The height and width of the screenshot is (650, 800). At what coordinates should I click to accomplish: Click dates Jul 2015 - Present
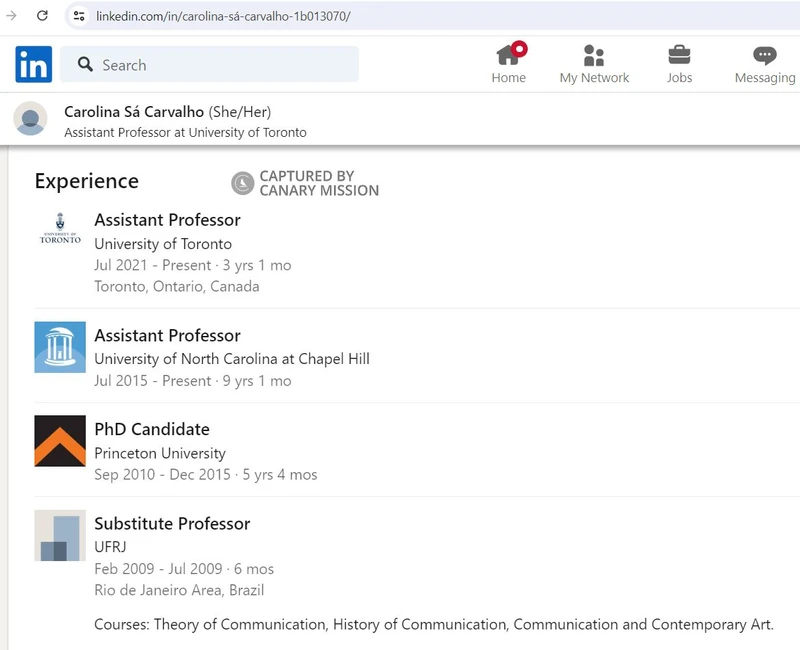[x=152, y=381]
